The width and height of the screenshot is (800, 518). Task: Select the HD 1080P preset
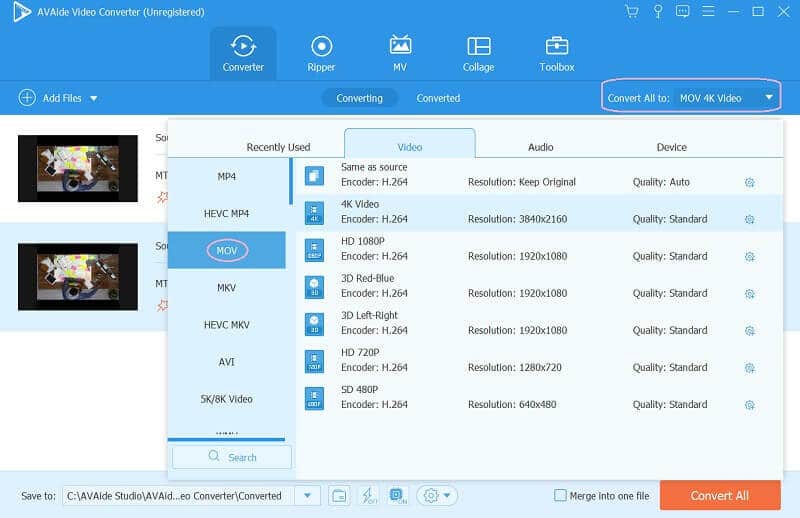tap(539, 250)
